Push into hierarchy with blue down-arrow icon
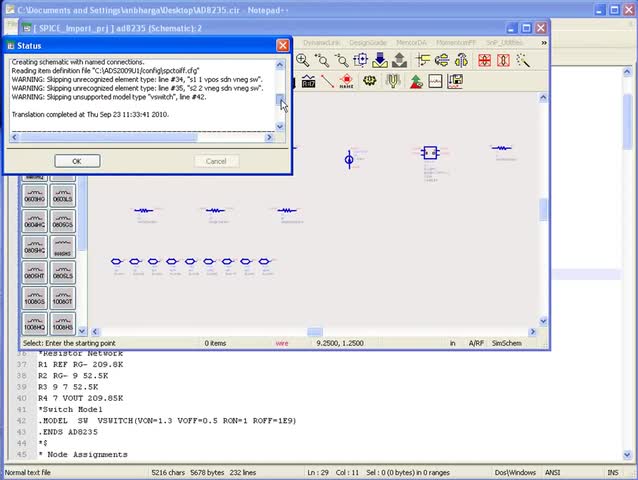This screenshot has width=638, height=480. [380, 60]
